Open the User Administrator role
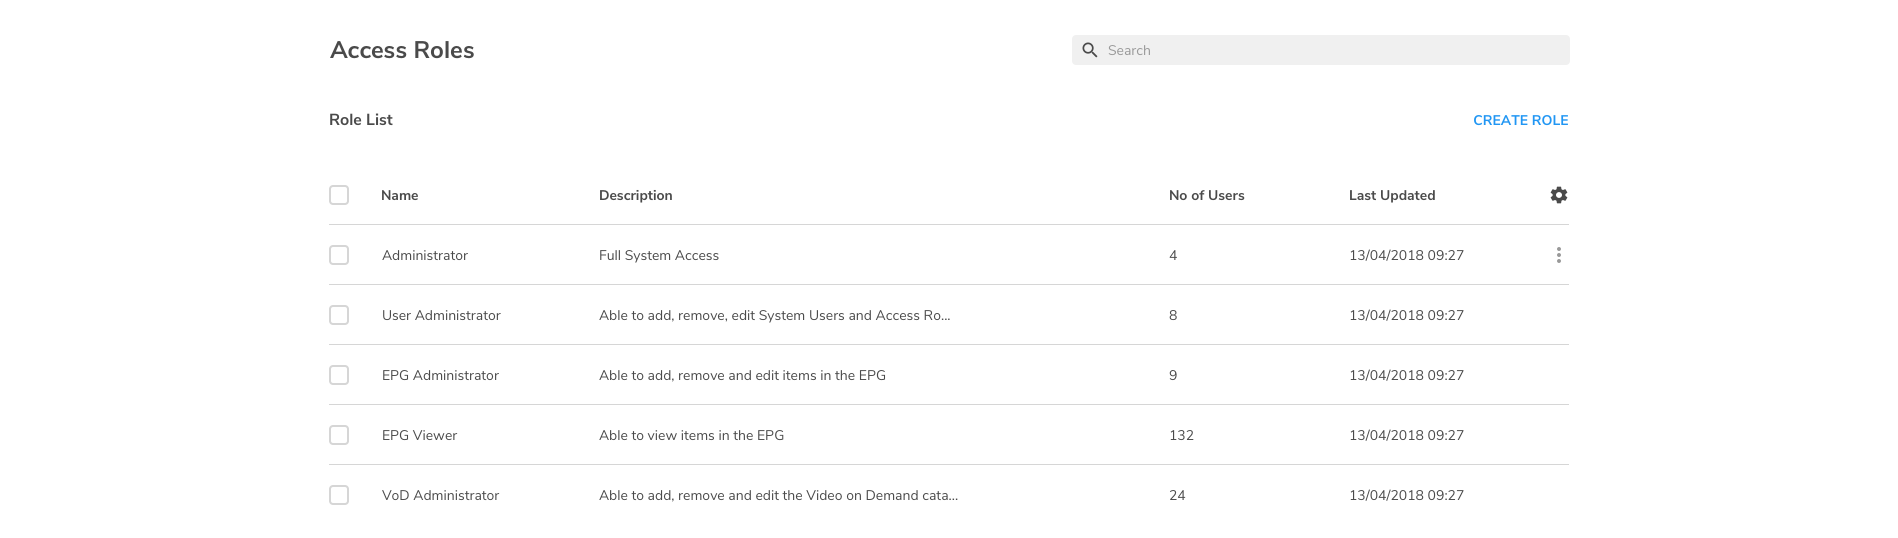The height and width of the screenshot is (538, 1898). 441,315
